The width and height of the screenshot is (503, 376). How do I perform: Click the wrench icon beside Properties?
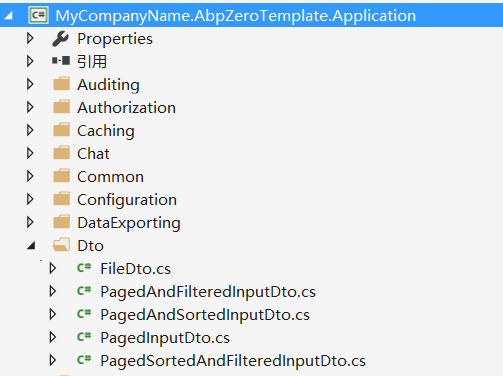pyautogui.click(x=60, y=39)
